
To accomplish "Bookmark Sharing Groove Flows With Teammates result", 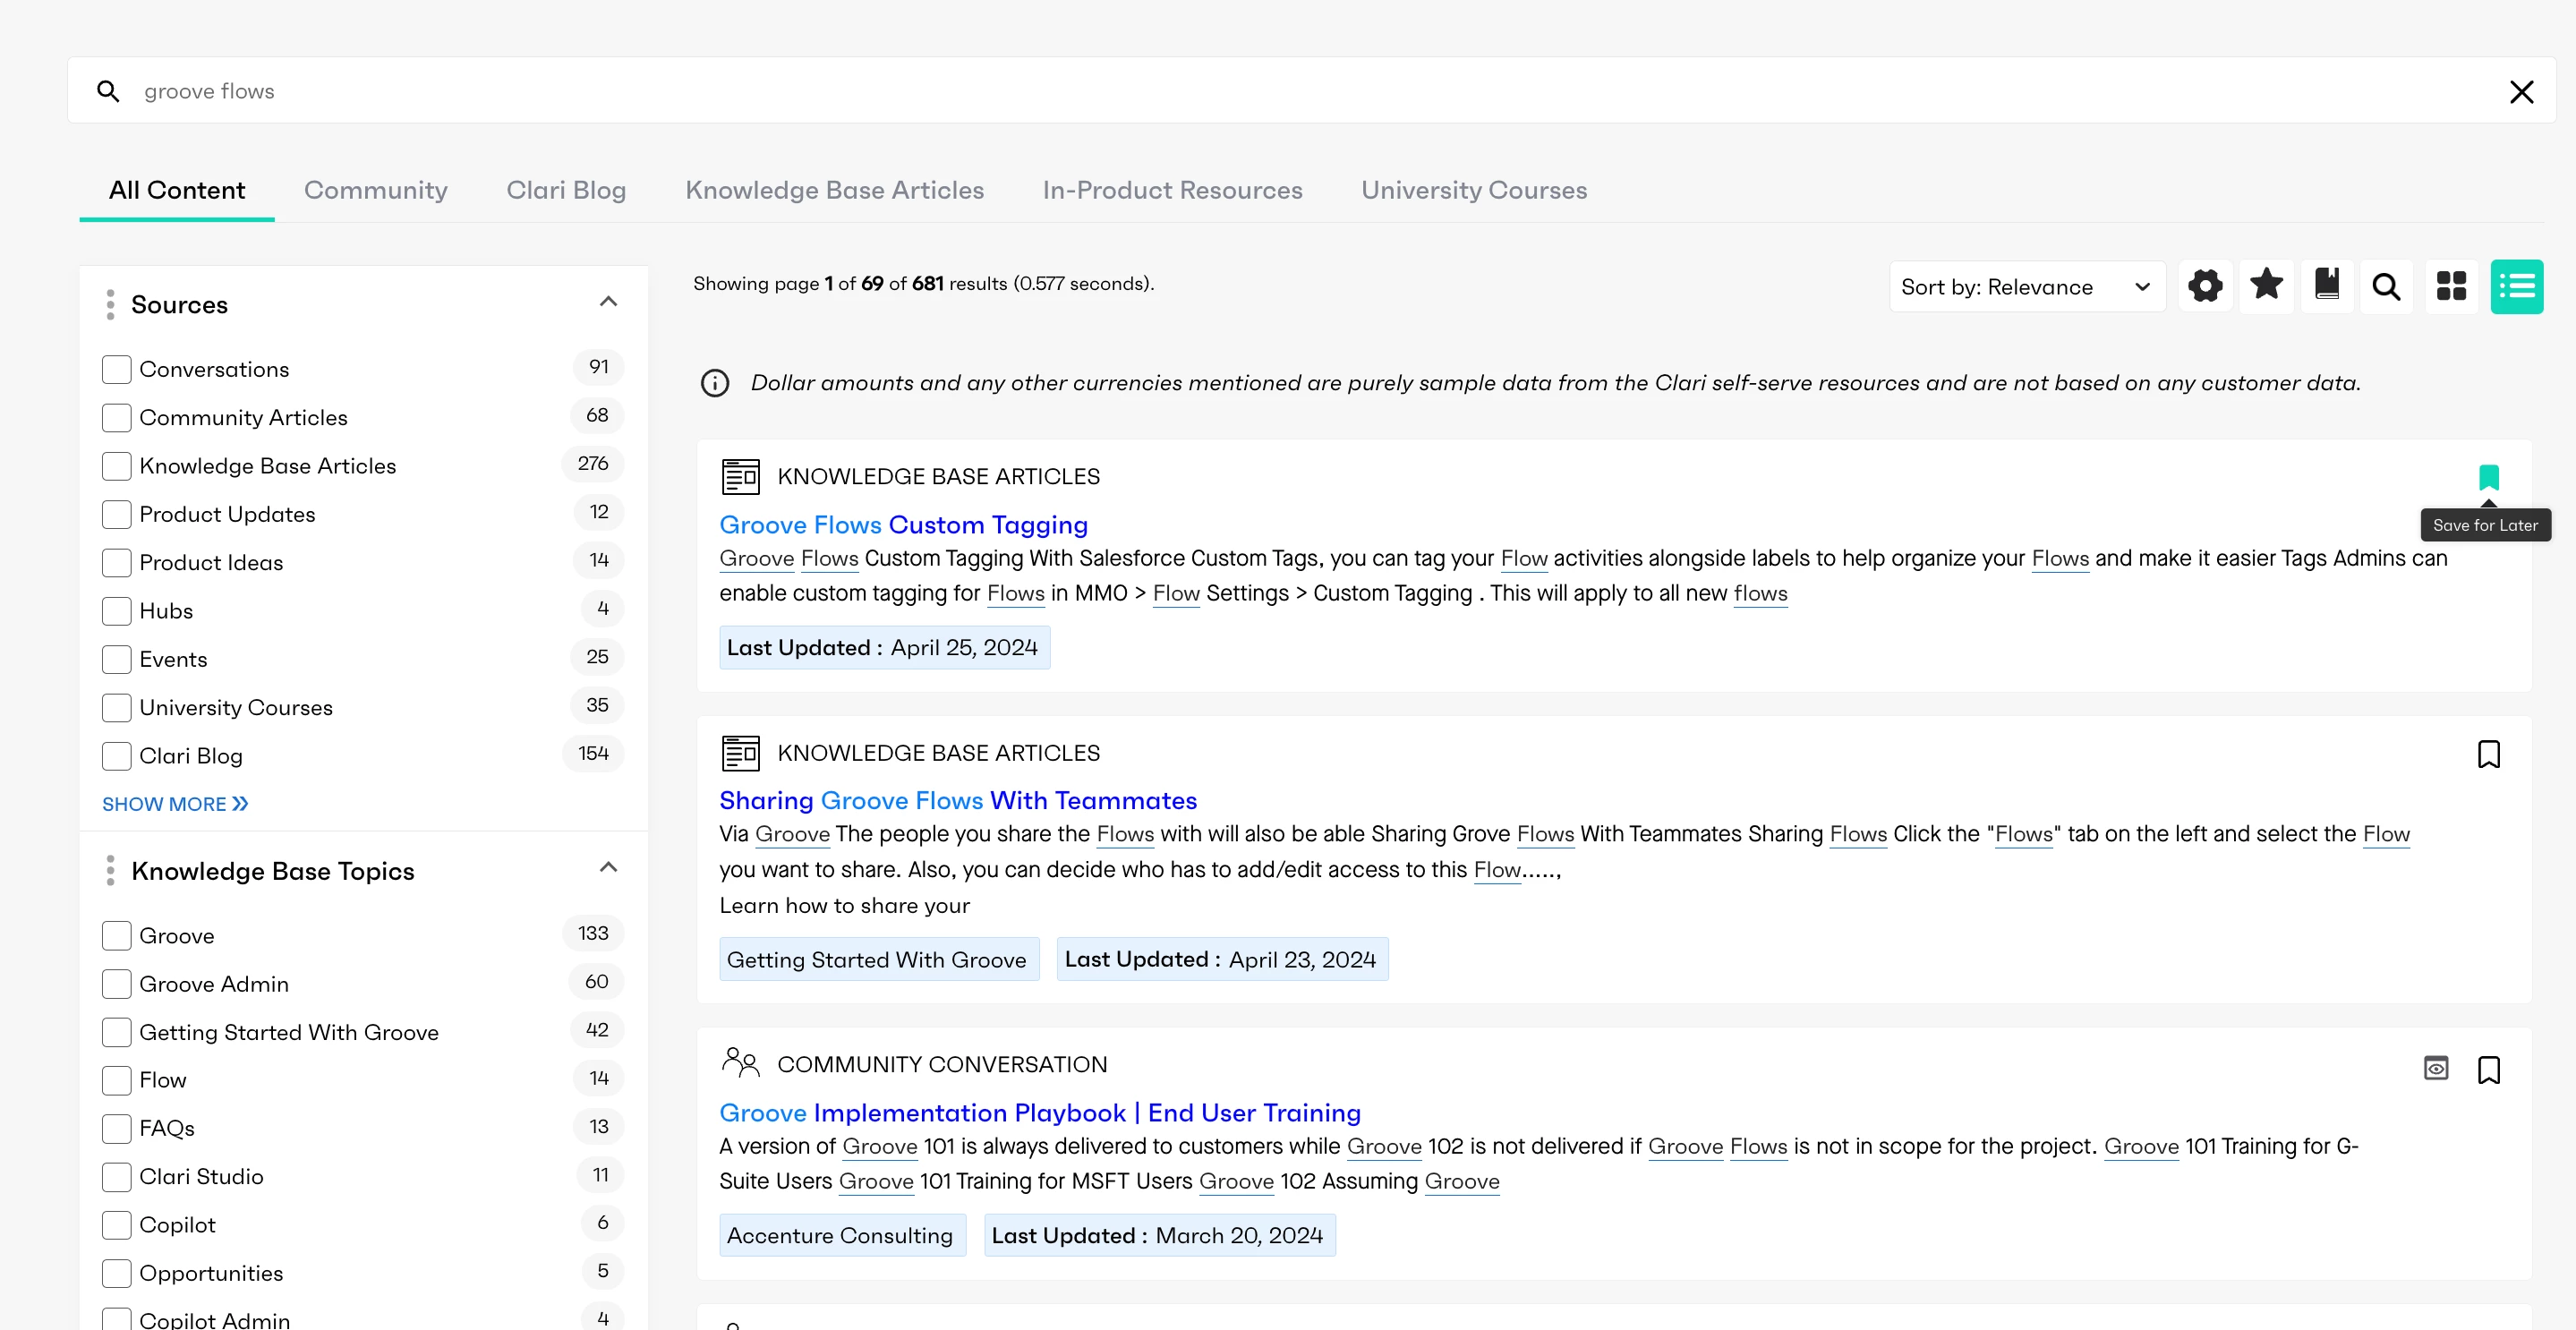I will (2489, 754).
